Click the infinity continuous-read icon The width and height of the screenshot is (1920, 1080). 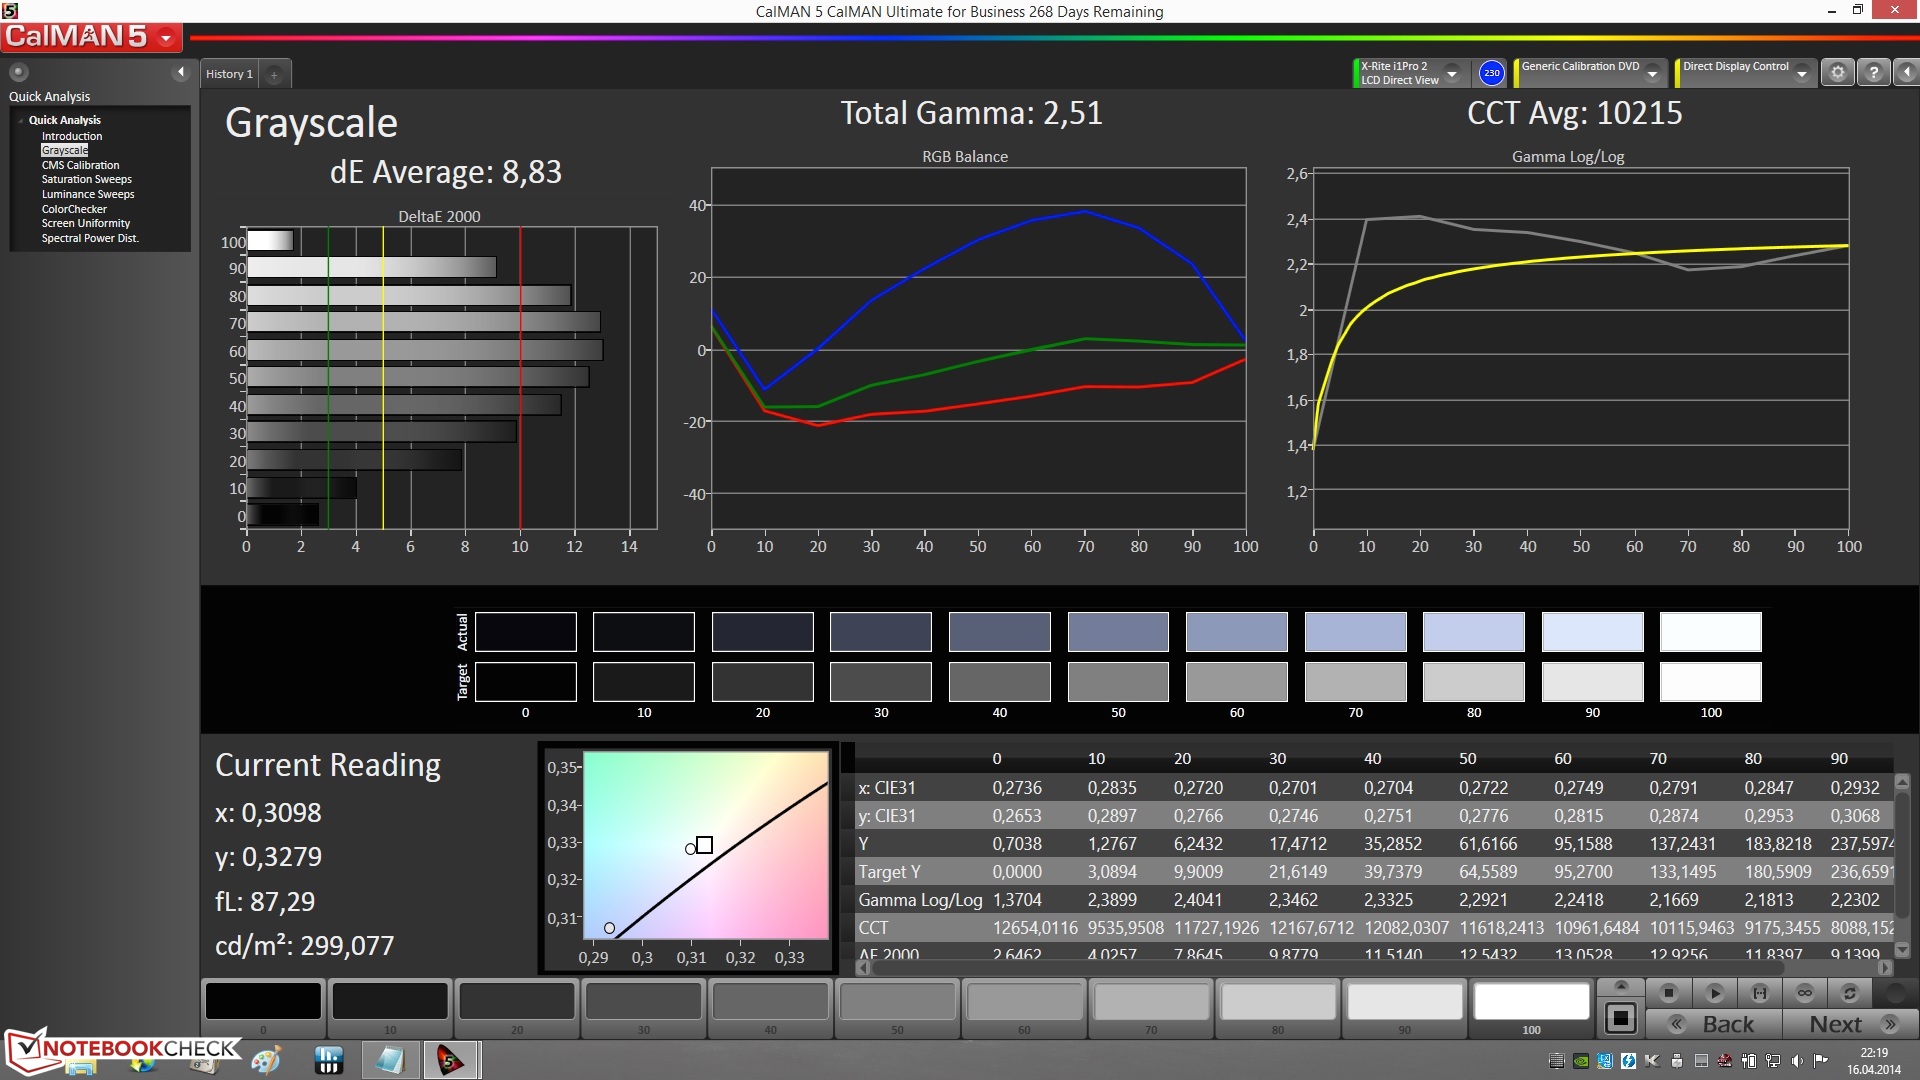click(x=1804, y=993)
